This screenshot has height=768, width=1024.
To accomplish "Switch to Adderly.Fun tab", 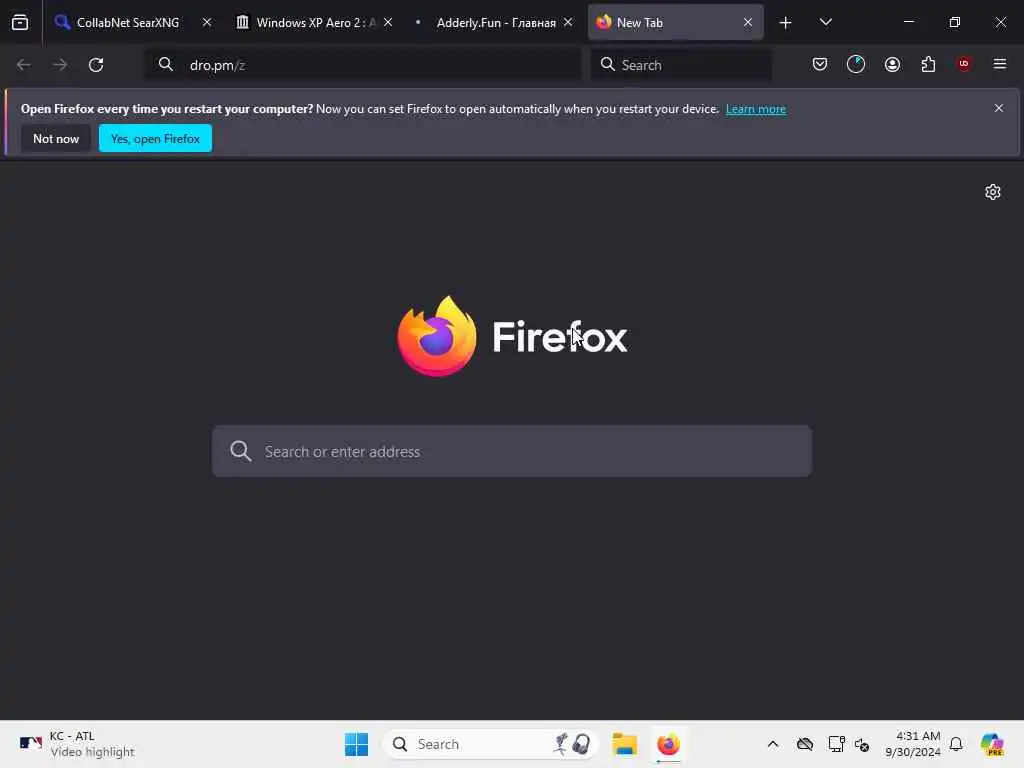I will tap(495, 22).
